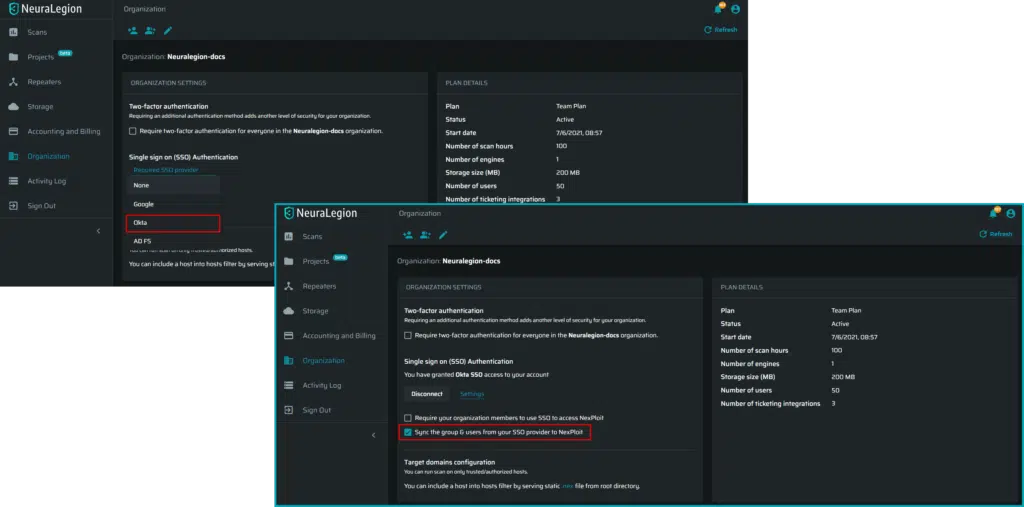Open Repeaters in the back window sidebar
This screenshot has height=507, width=1024.
coord(44,82)
